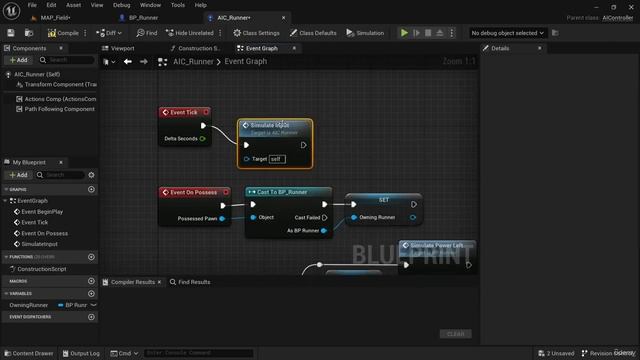Switch to Find Results tab

pos(190,282)
